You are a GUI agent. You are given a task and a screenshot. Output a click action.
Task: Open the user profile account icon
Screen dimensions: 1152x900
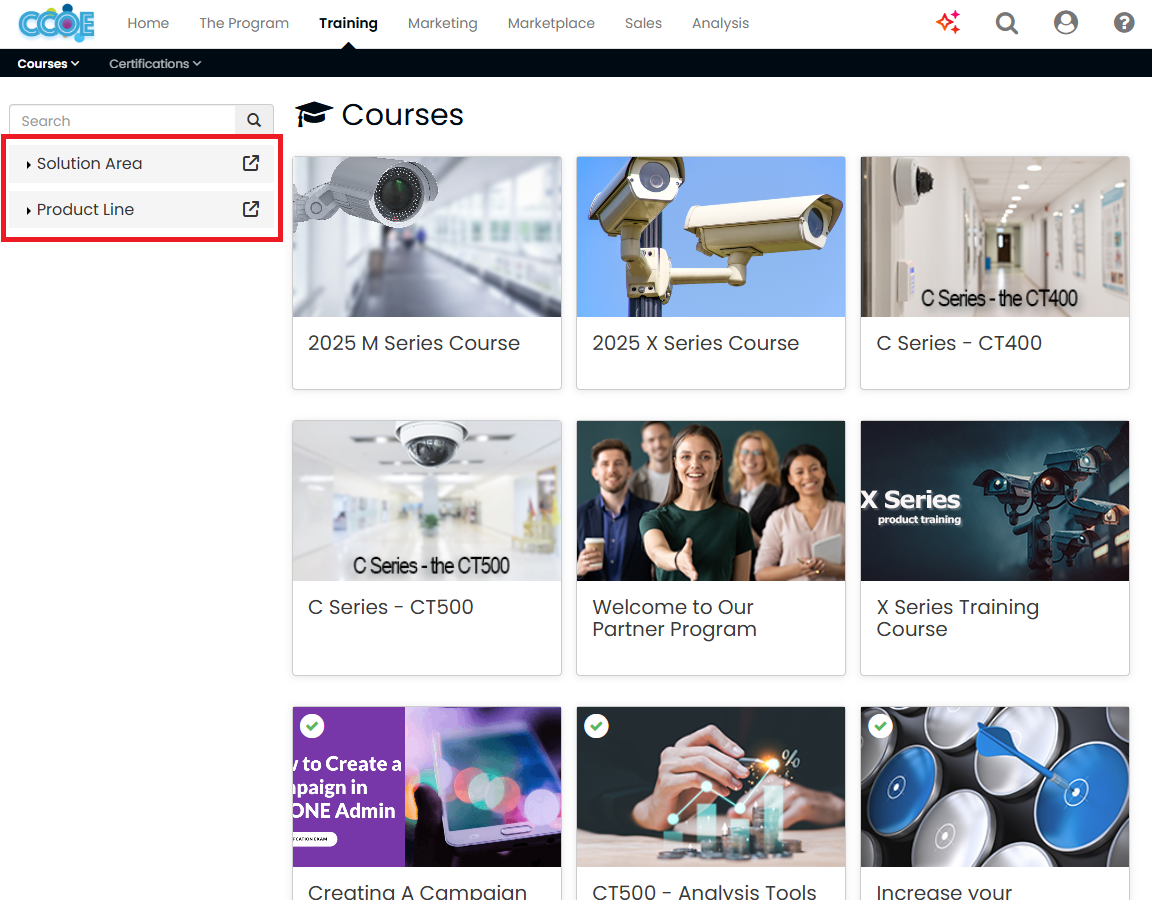coord(1066,22)
